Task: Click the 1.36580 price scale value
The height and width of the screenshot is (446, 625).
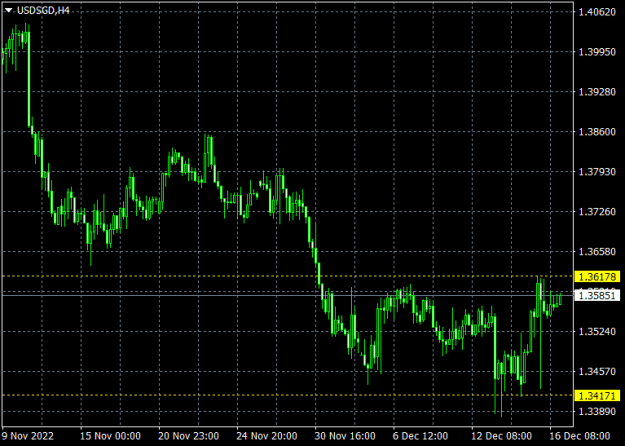Action: (597, 252)
